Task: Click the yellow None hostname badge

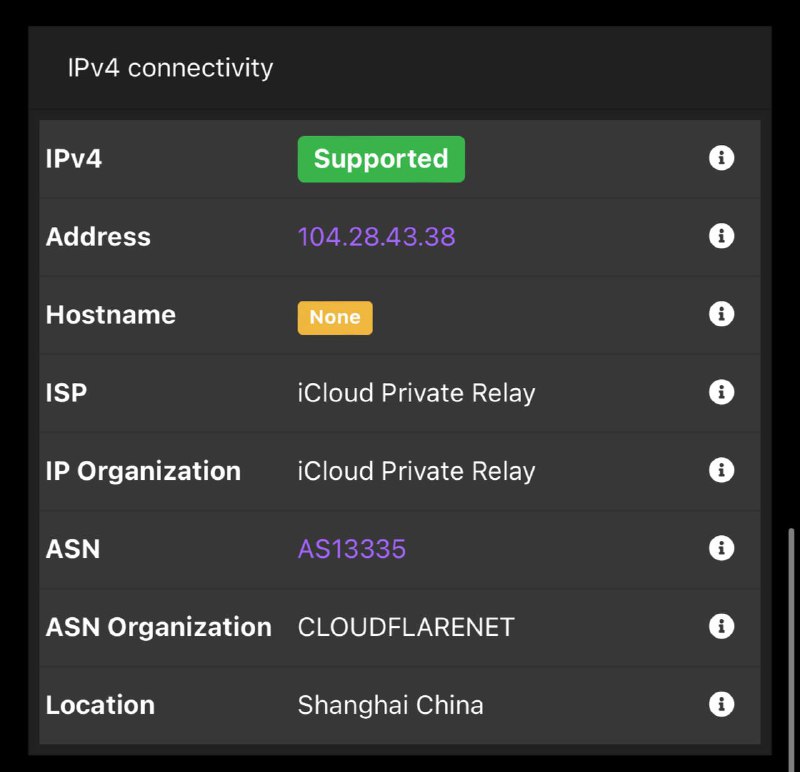Action: [x=335, y=317]
